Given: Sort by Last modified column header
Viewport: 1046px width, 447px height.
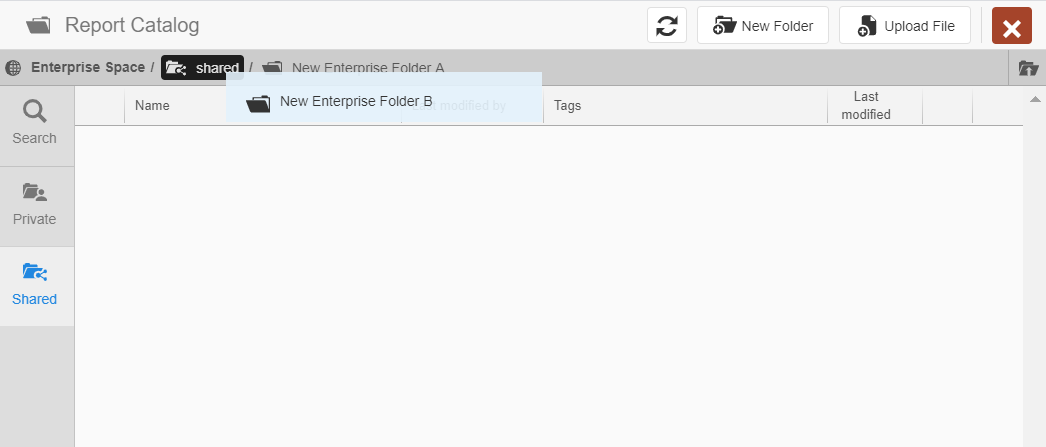Looking at the screenshot, I should (x=866, y=105).
